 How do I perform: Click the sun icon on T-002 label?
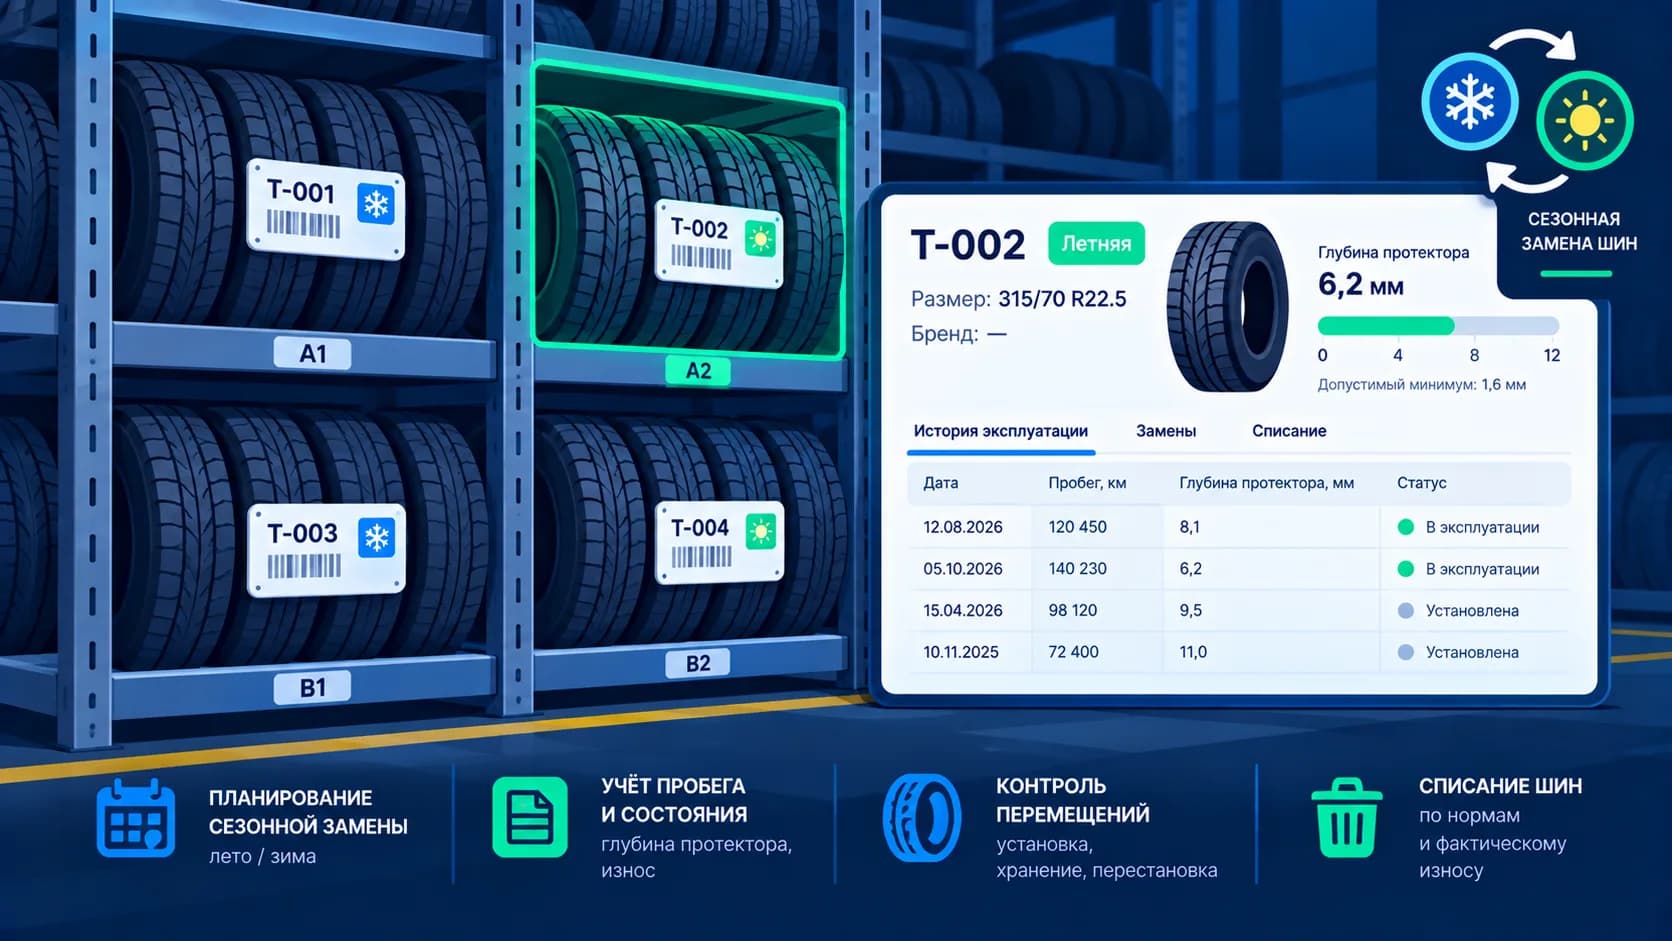pos(761,240)
